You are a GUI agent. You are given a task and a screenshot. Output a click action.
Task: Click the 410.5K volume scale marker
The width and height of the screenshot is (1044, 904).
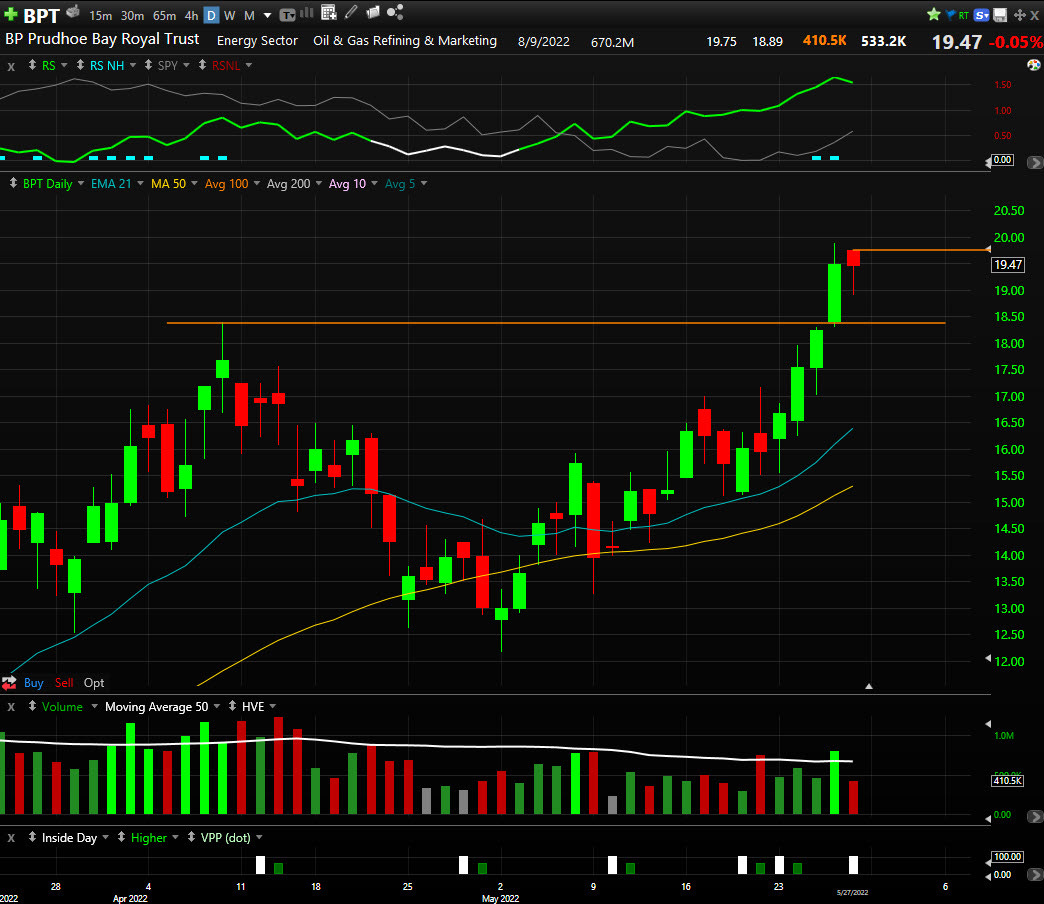1007,780
